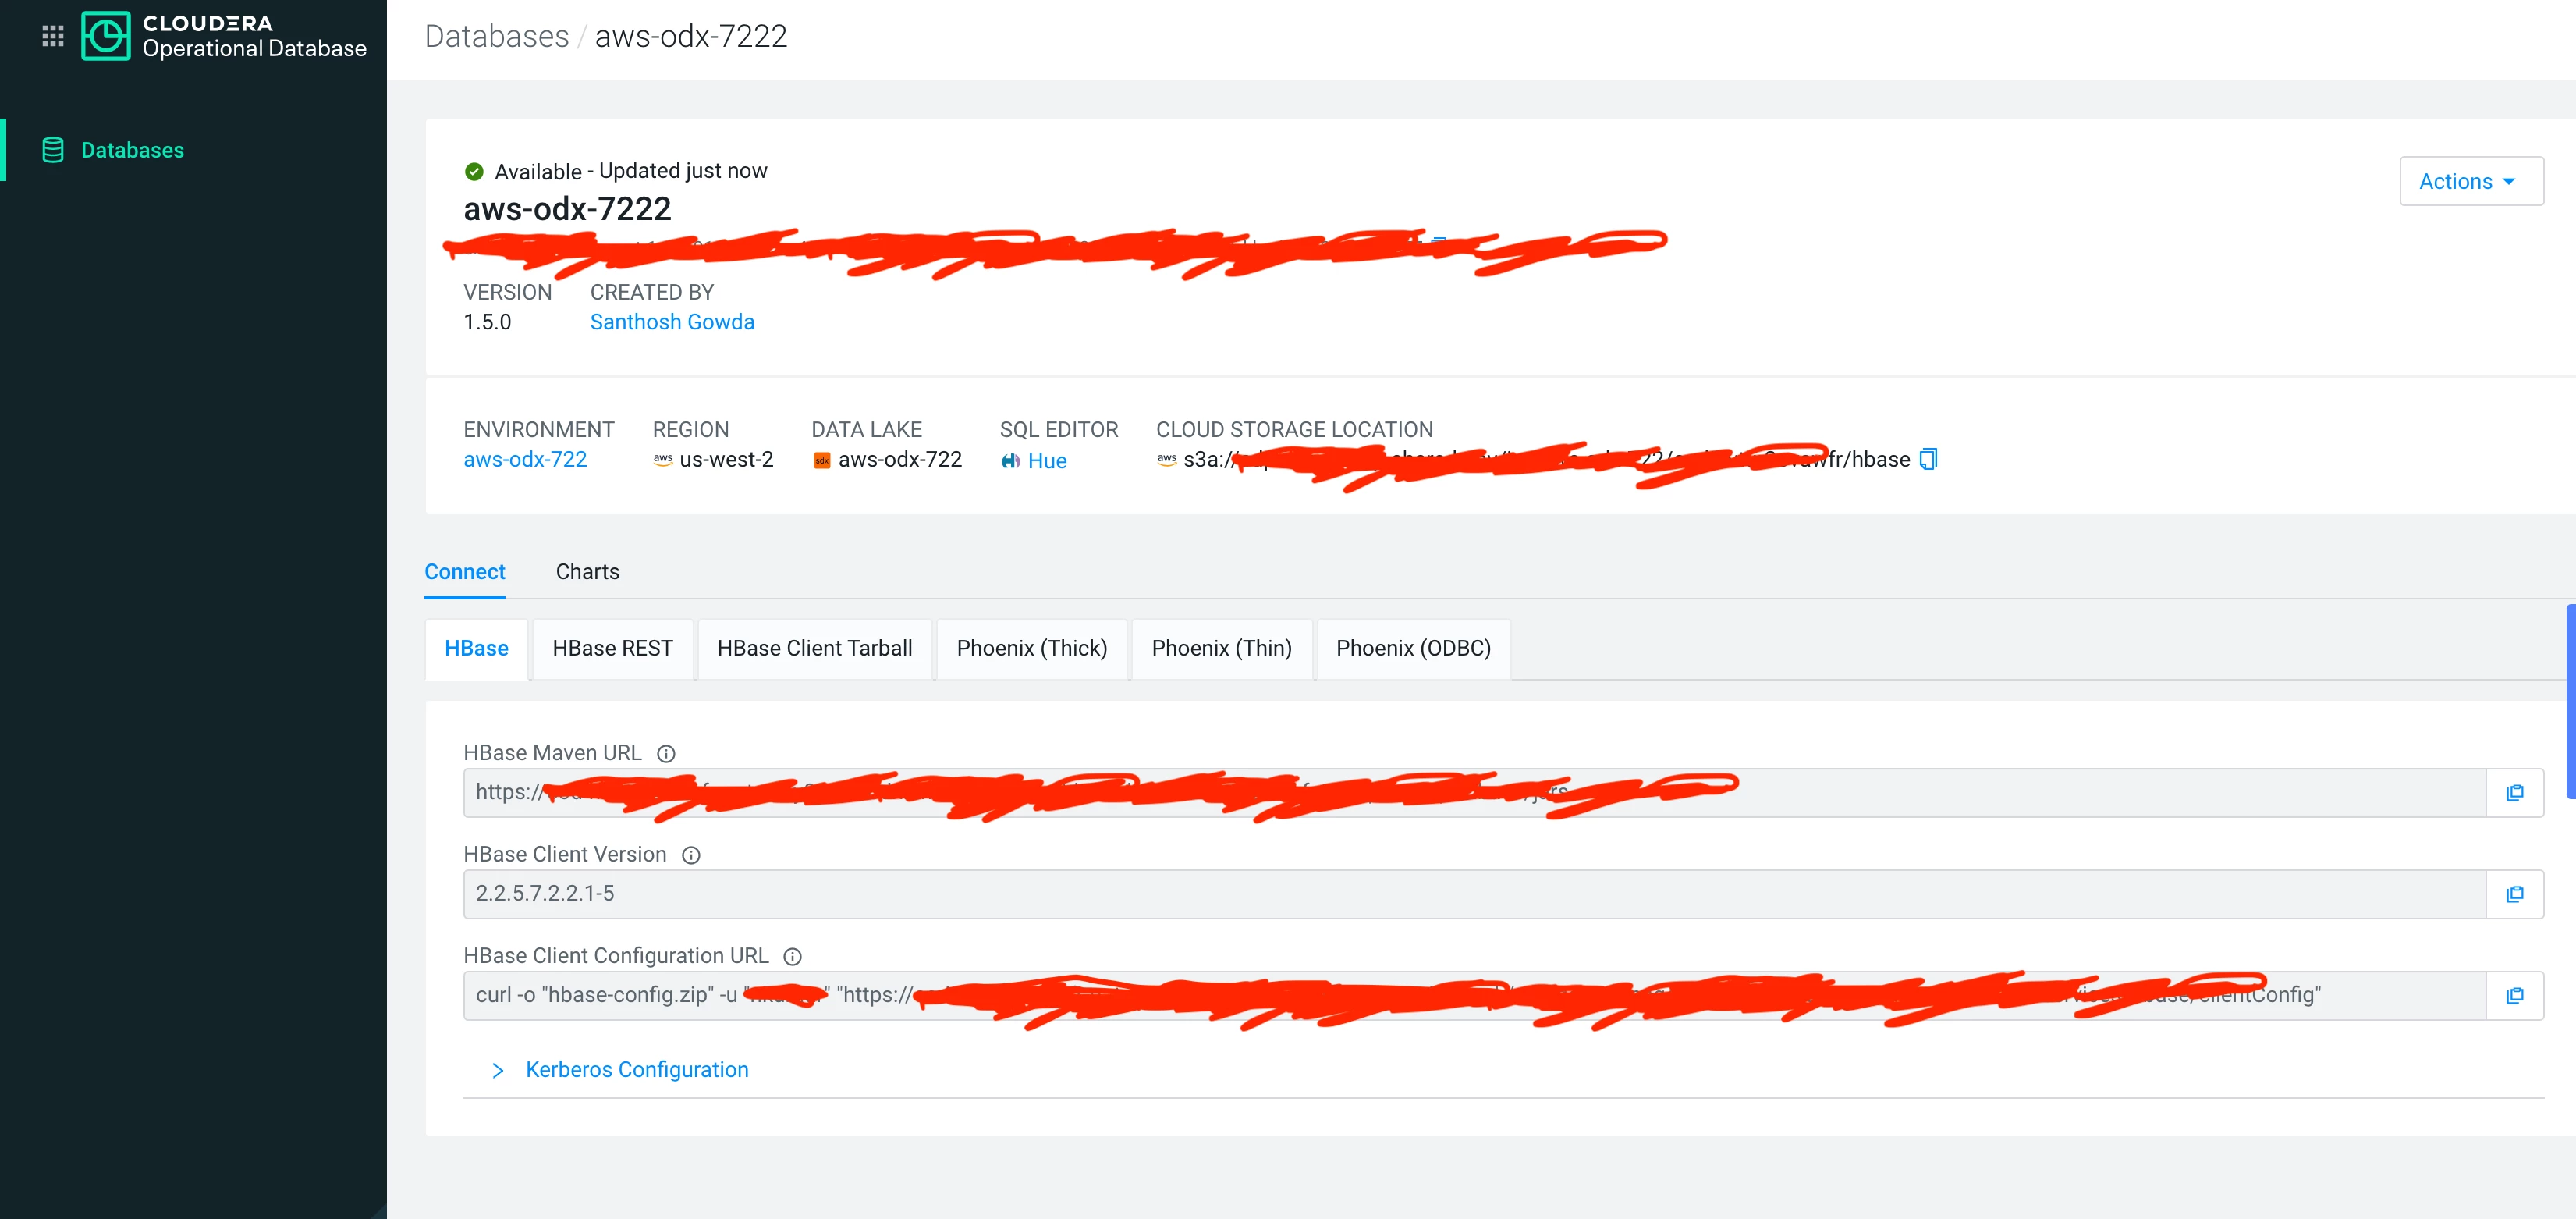Open the Santhosh Gowda creator link
This screenshot has width=2576, height=1219.
pos(672,322)
